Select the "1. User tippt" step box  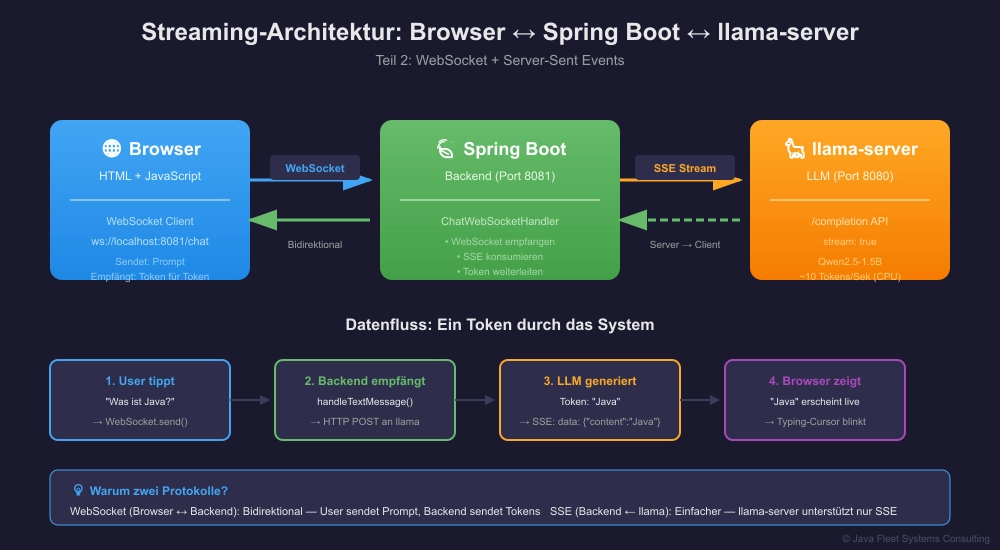[x=140, y=400]
